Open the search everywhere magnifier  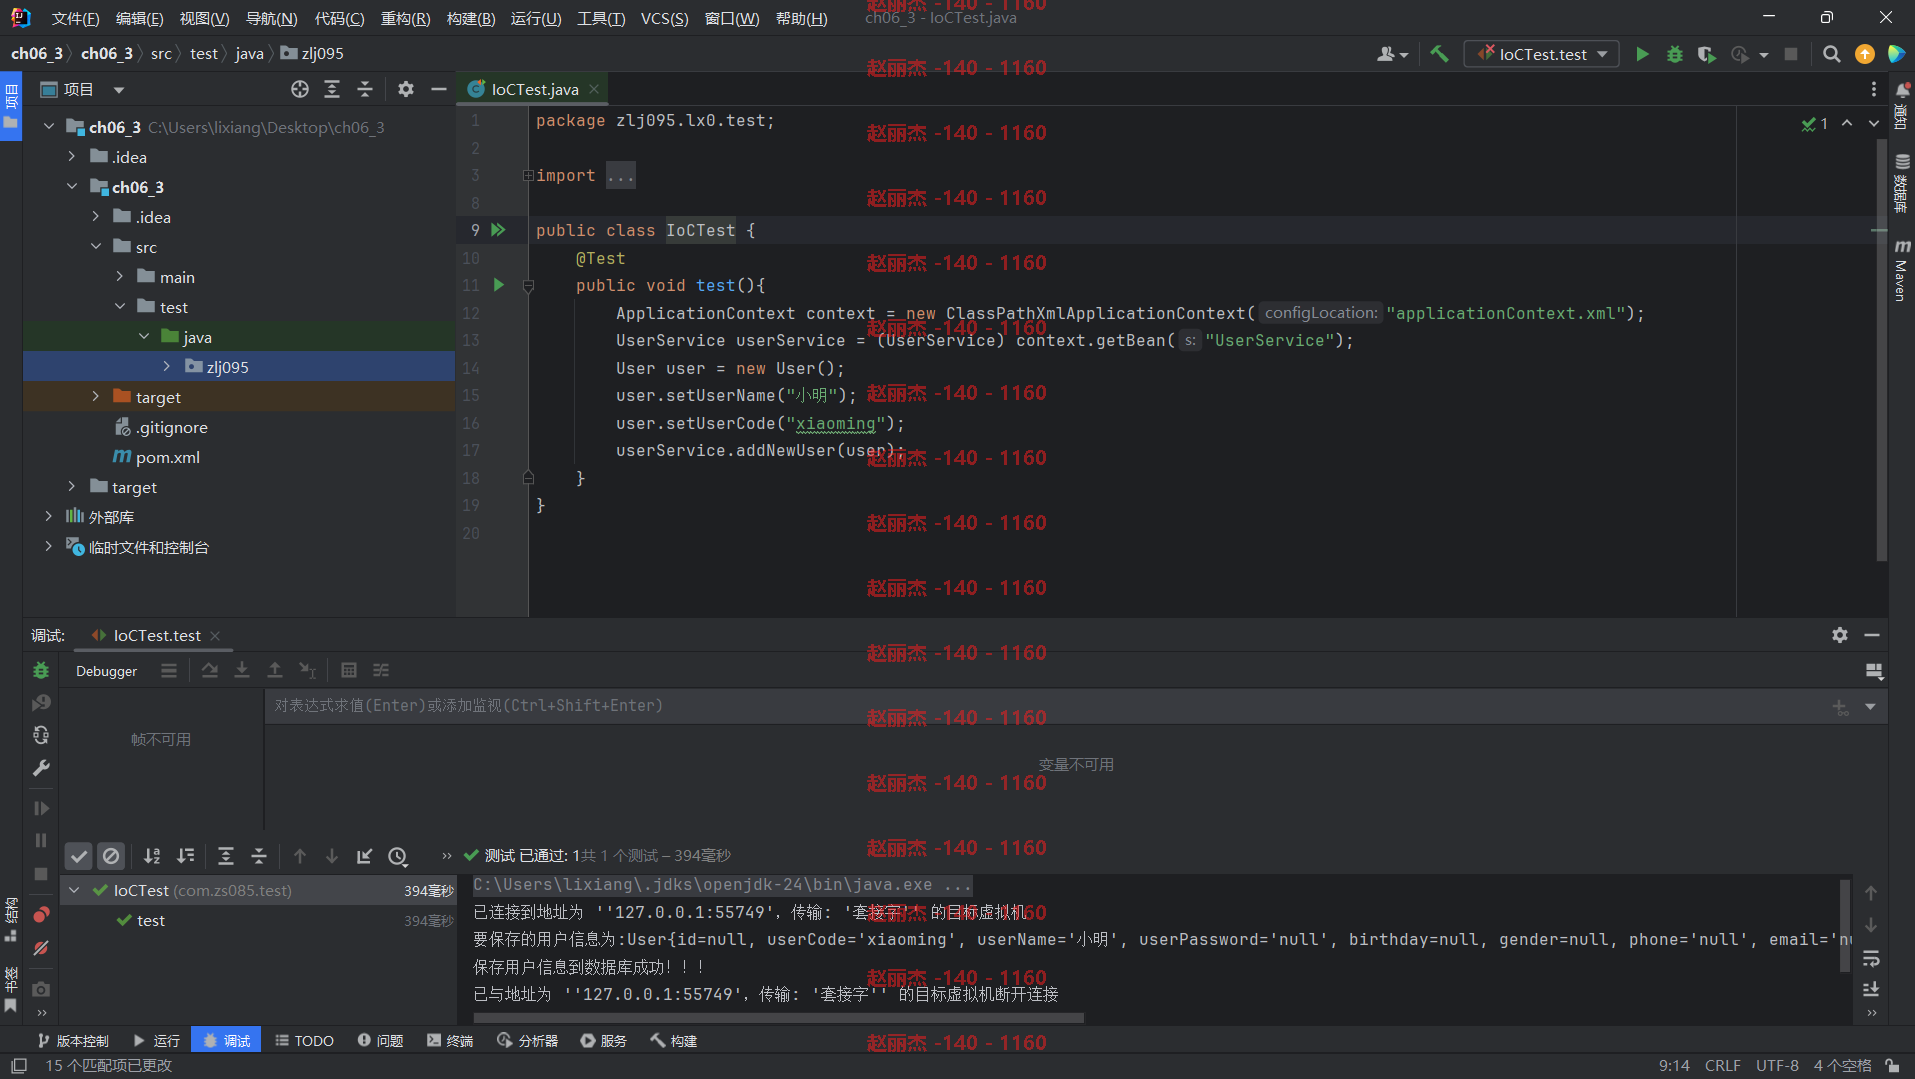(x=1831, y=54)
